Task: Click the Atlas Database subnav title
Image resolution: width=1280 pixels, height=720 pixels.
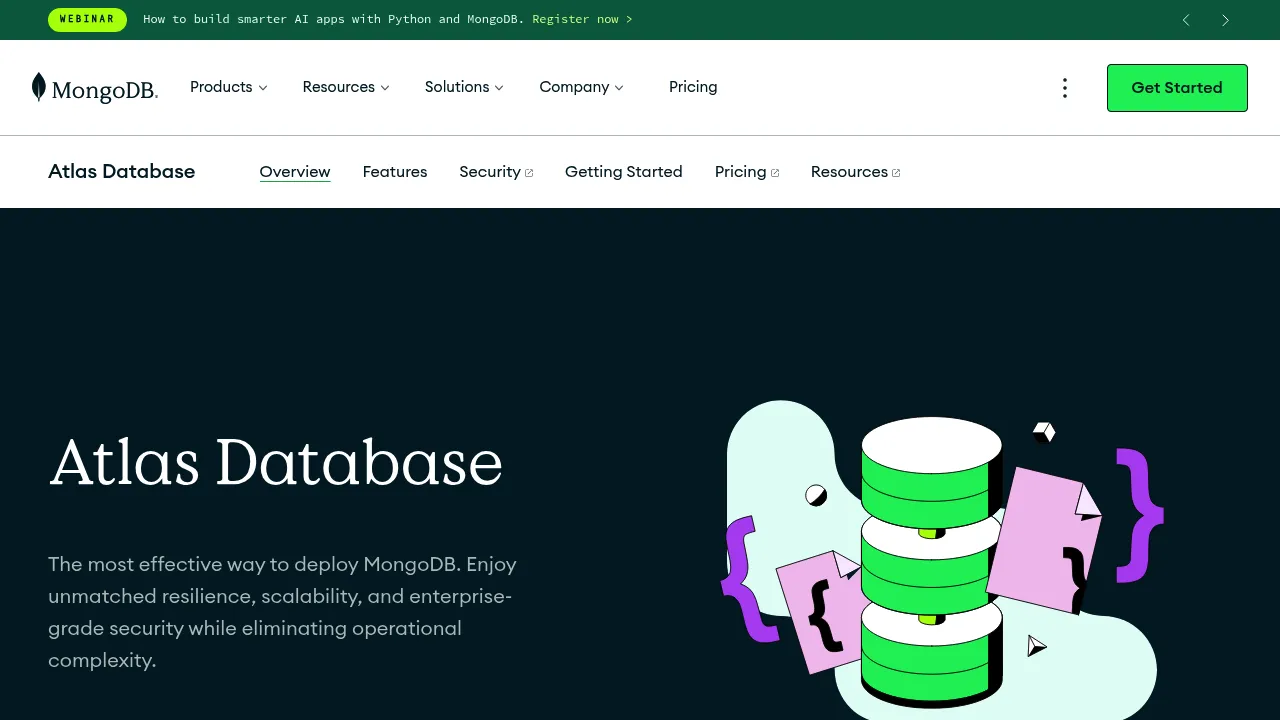Action: point(122,172)
